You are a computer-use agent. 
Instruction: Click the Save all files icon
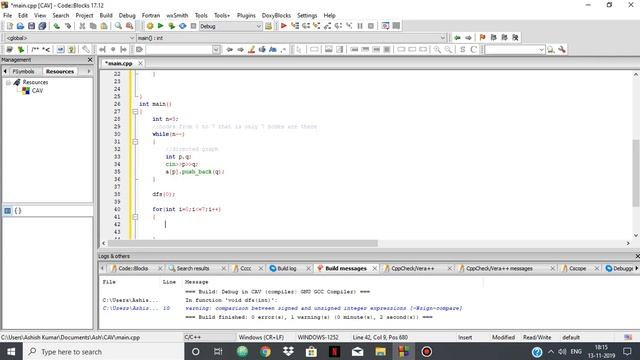pos(42,26)
